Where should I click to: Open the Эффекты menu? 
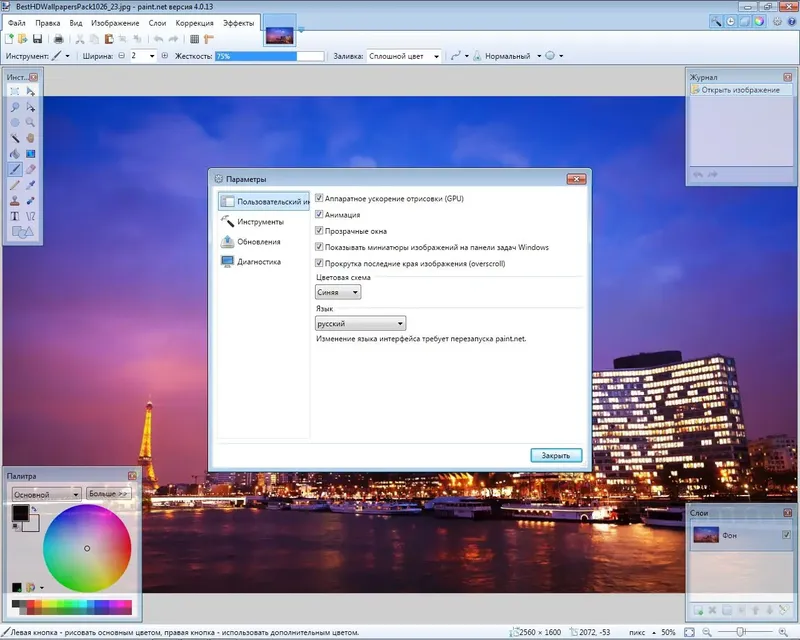click(237, 22)
